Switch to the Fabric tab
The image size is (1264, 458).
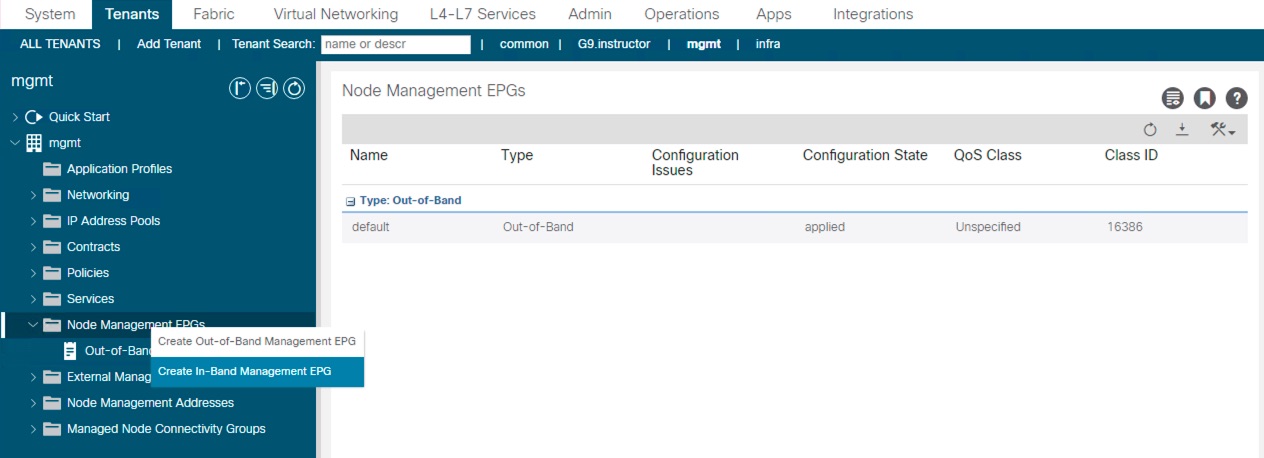[x=212, y=14]
